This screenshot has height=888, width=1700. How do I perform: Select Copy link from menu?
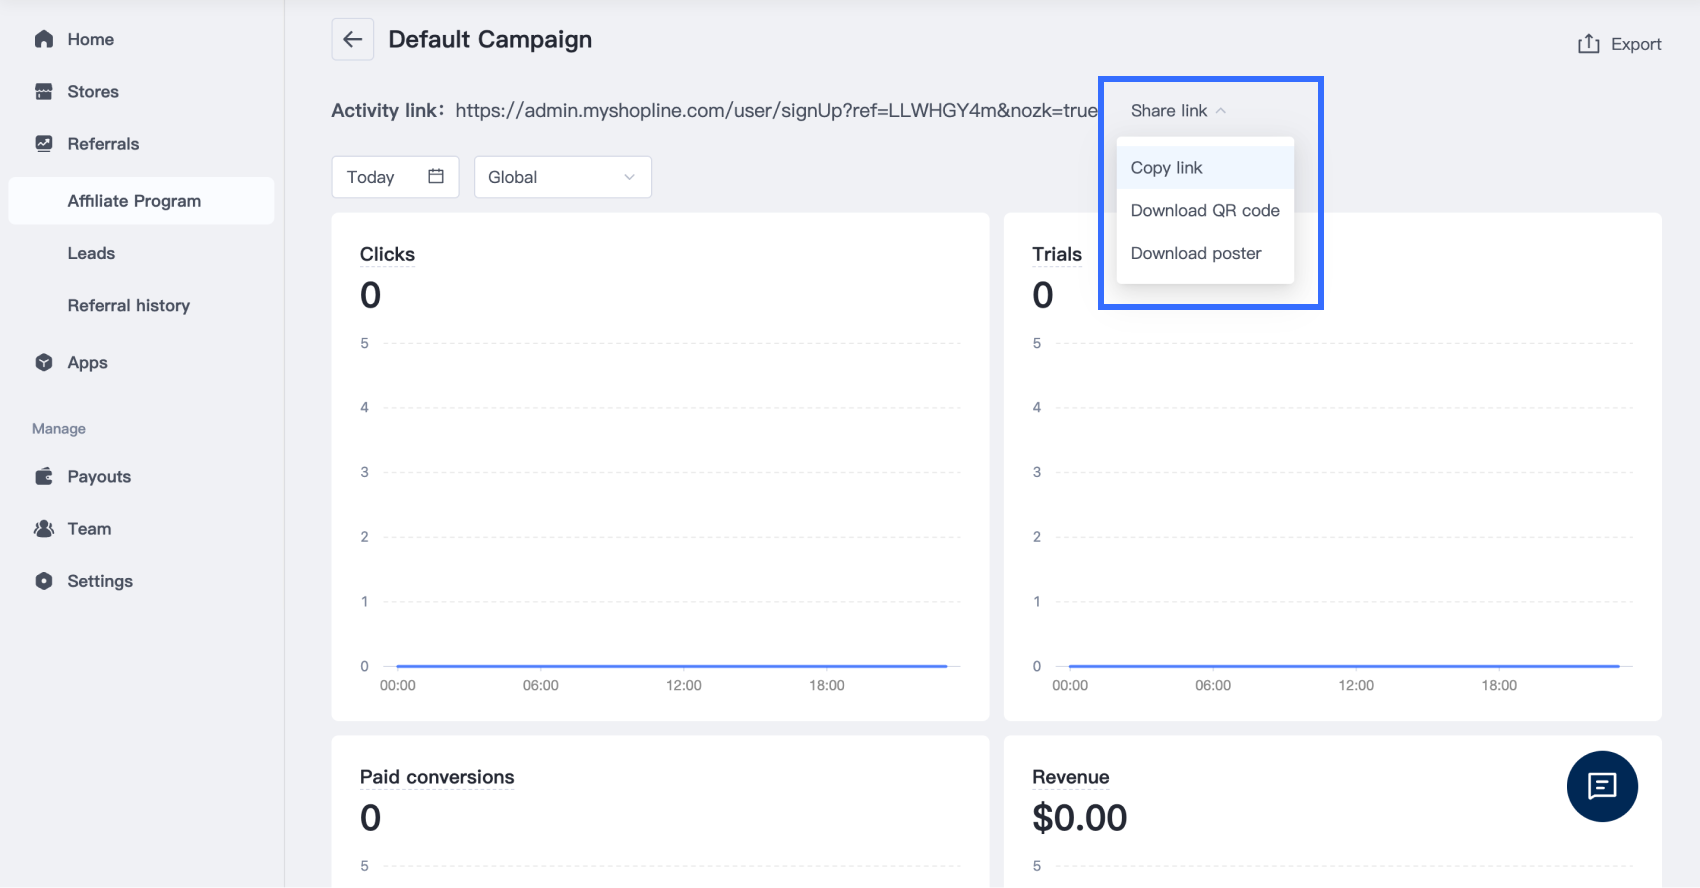pyautogui.click(x=1167, y=168)
